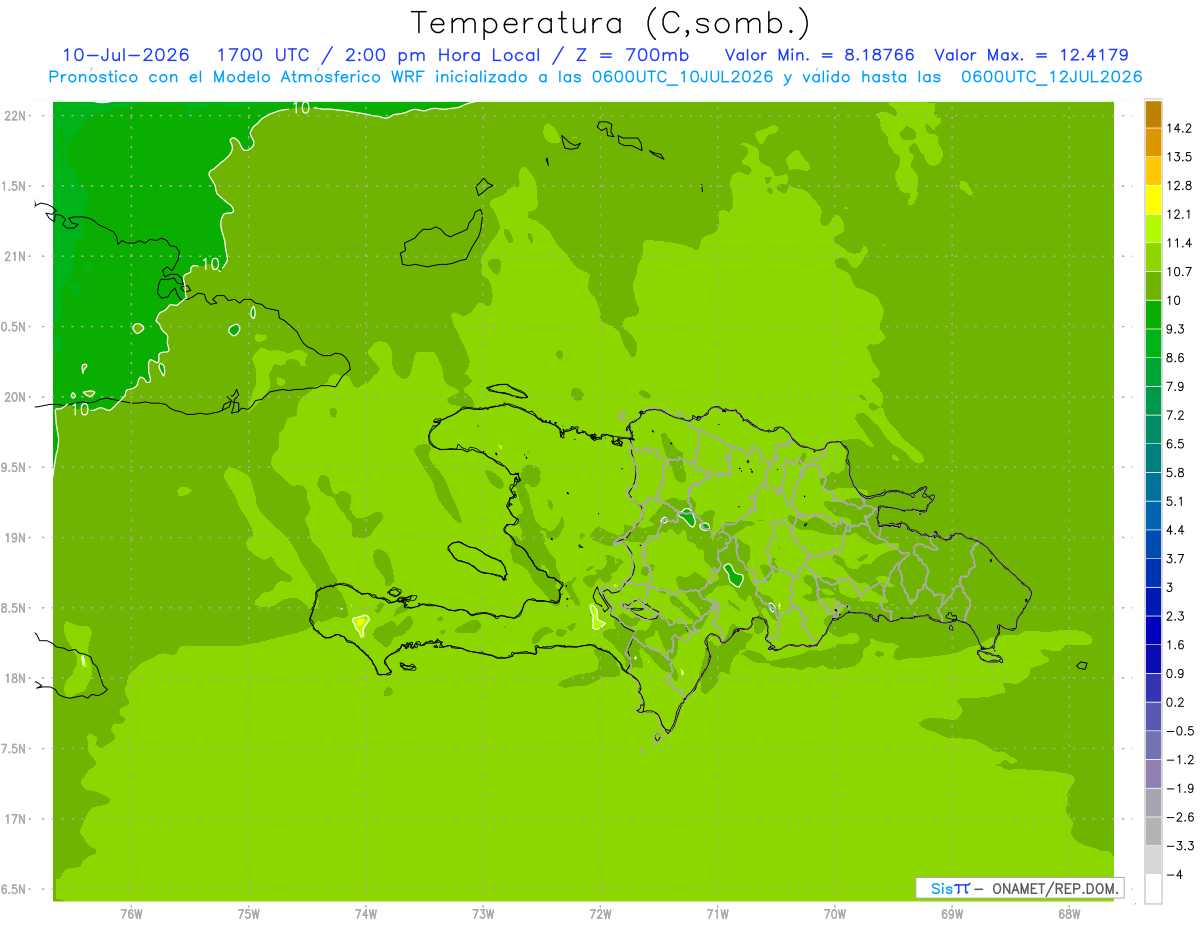Click the "69W" longitude axis label
The image size is (1200, 927).
(952, 914)
